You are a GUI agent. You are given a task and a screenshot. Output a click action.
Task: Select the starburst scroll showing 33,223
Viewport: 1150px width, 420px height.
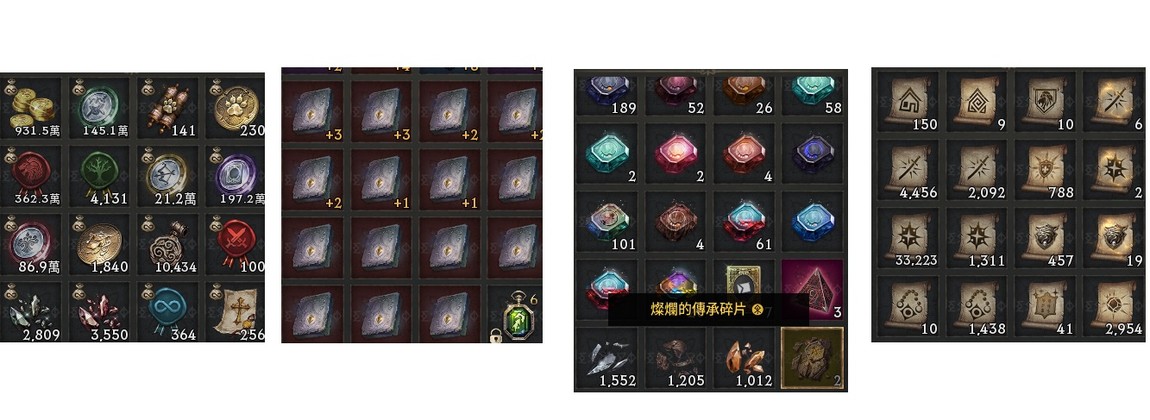(x=908, y=237)
